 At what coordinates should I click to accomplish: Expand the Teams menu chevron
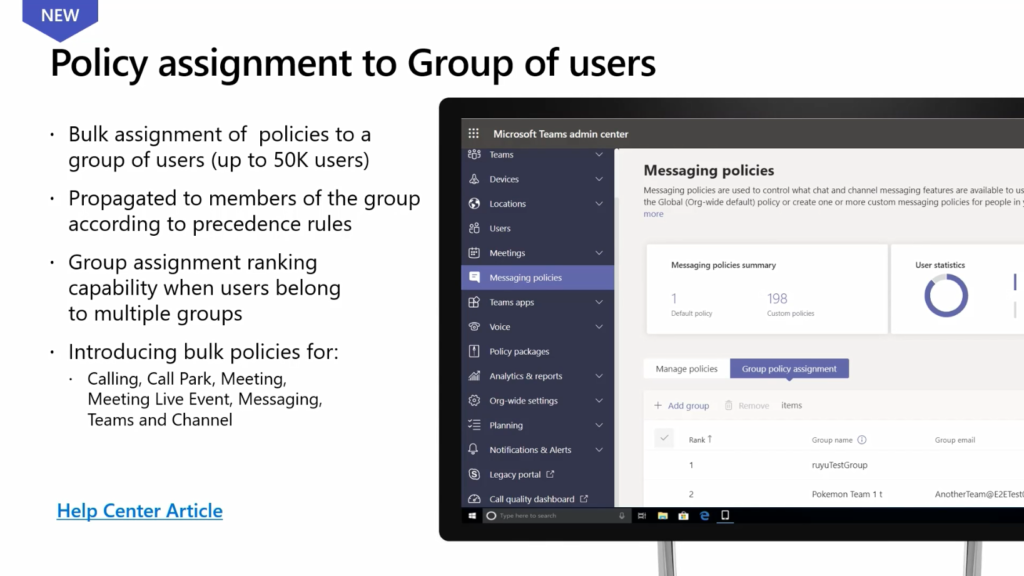tap(599, 155)
